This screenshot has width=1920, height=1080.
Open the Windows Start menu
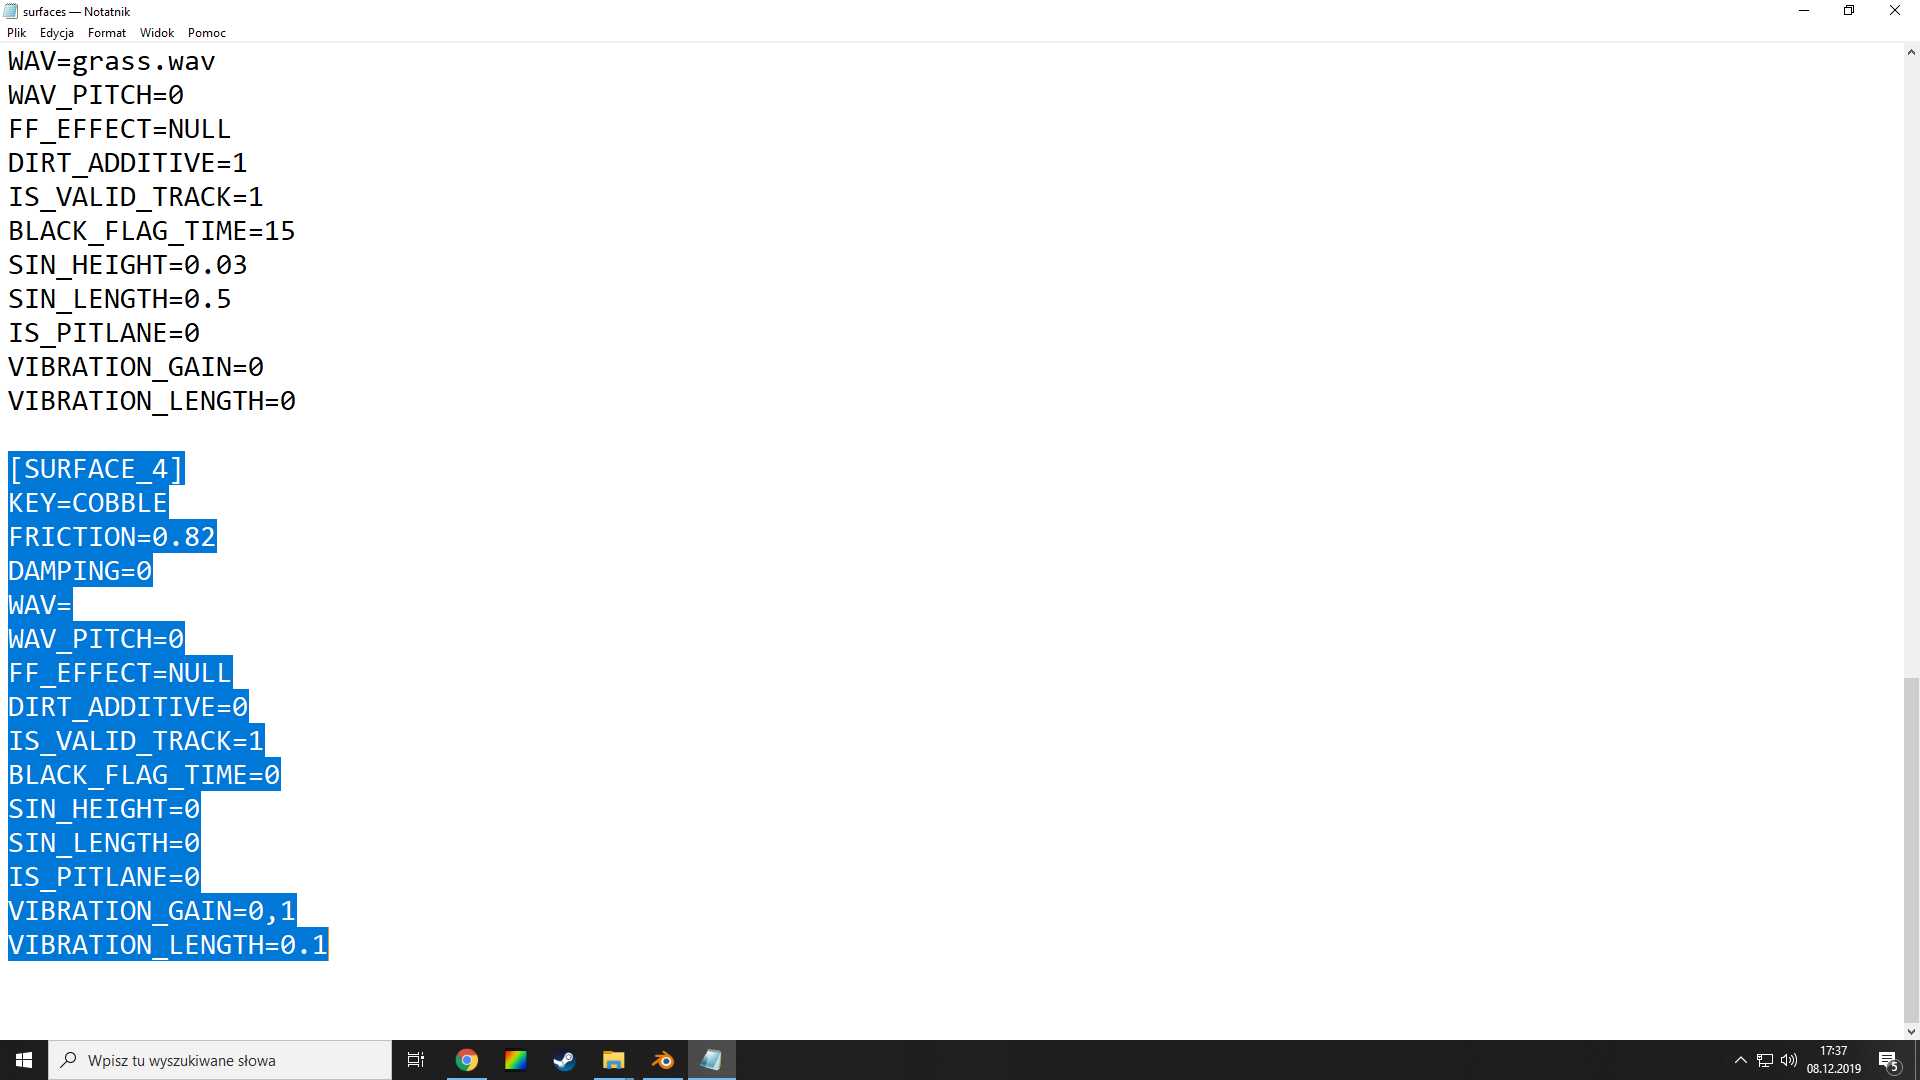[x=24, y=1060]
